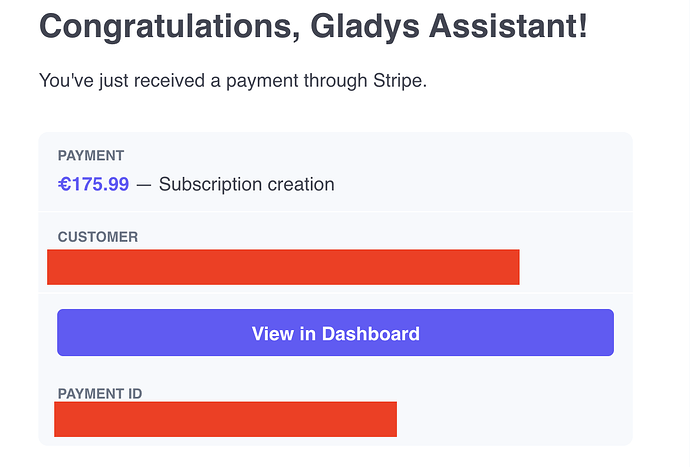690x467 pixels.
Task: Click the redacted customer details block
Action: pos(283,267)
